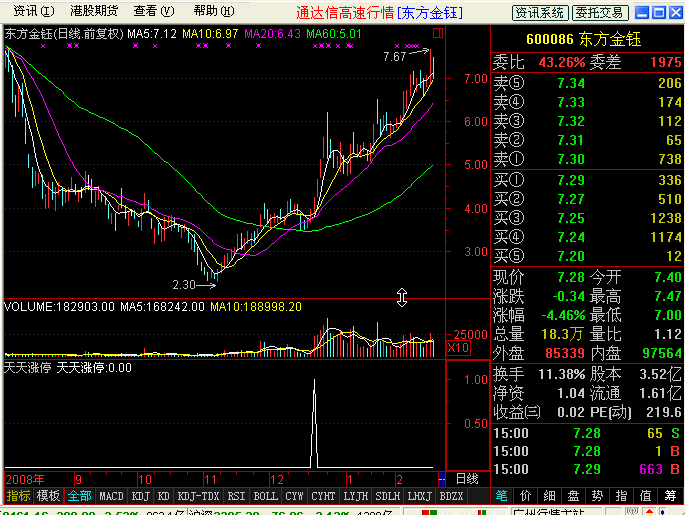Click the 换手 value 11.38%

tap(562, 374)
